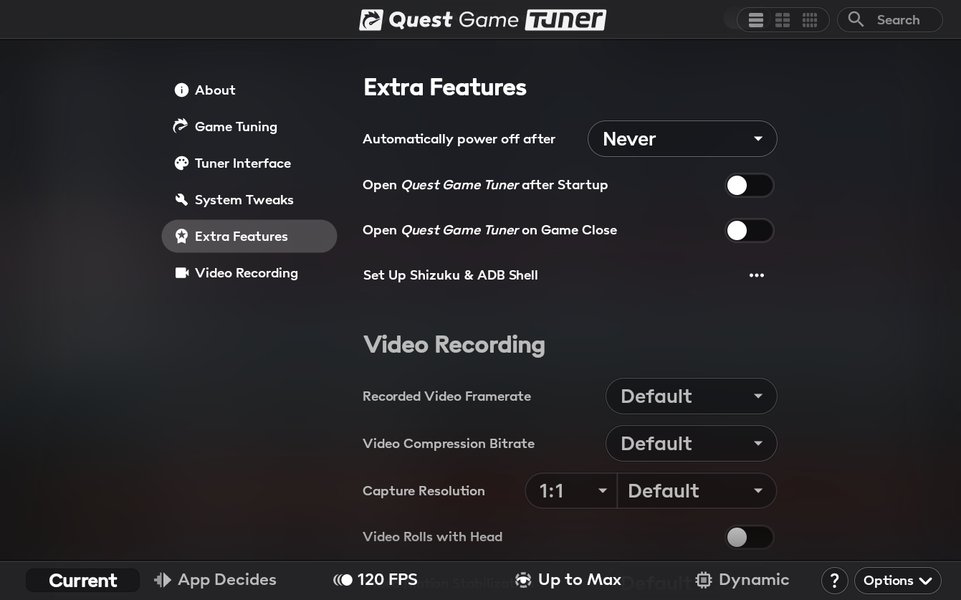Open the Video Compression Bitrate dropdown
This screenshot has height=600, width=961.
(x=691, y=443)
